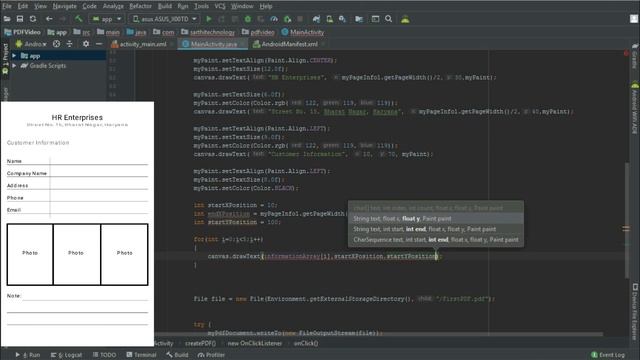Open the TODO tool window
The width and height of the screenshot is (640, 360).
click(x=104, y=355)
